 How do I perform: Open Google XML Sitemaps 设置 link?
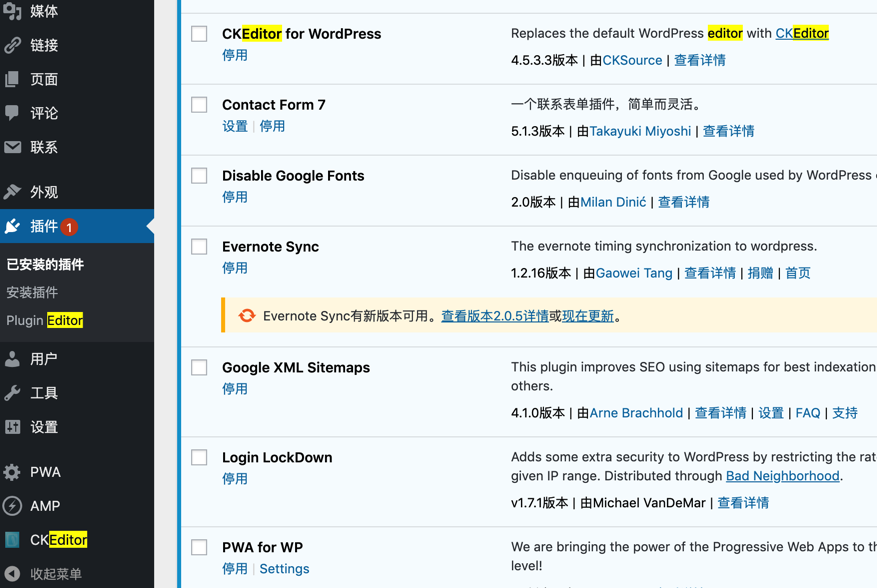[x=771, y=413]
